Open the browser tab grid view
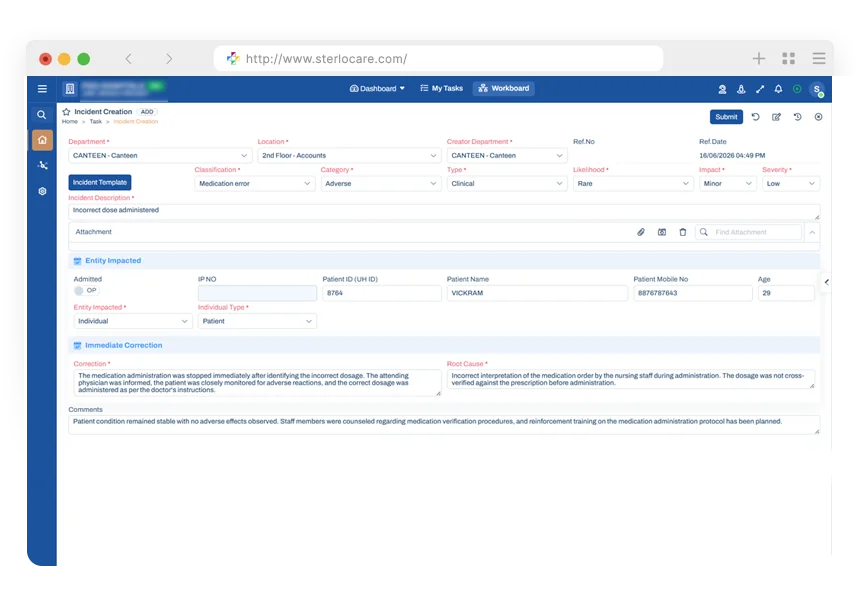Screen dimensions: 858x606 tap(789, 59)
